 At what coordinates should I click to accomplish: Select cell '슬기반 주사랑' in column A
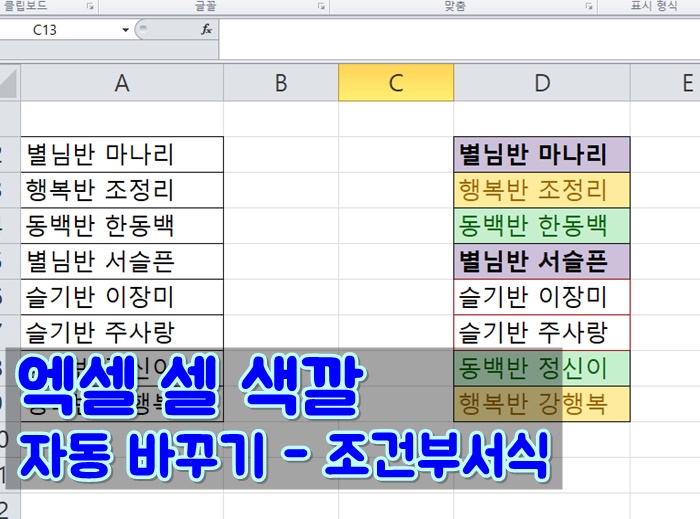click(122, 333)
